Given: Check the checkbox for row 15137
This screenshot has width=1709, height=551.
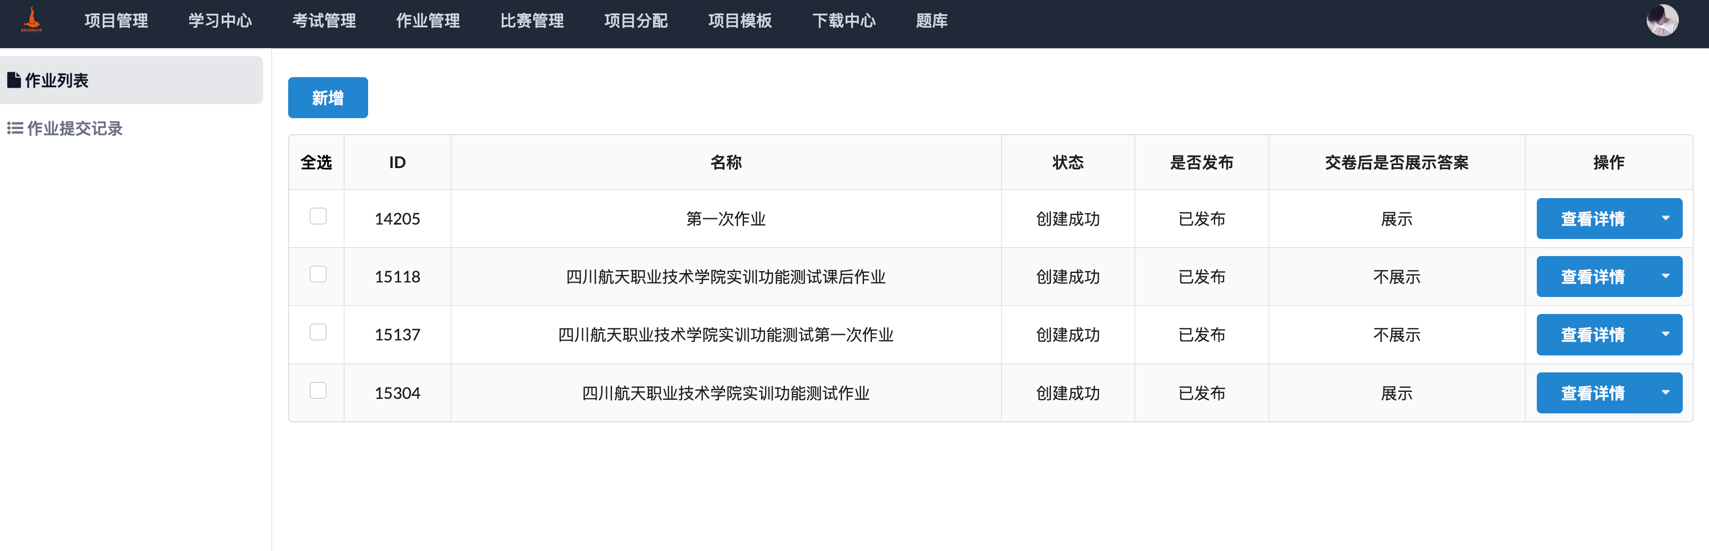Looking at the screenshot, I should [x=318, y=332].
